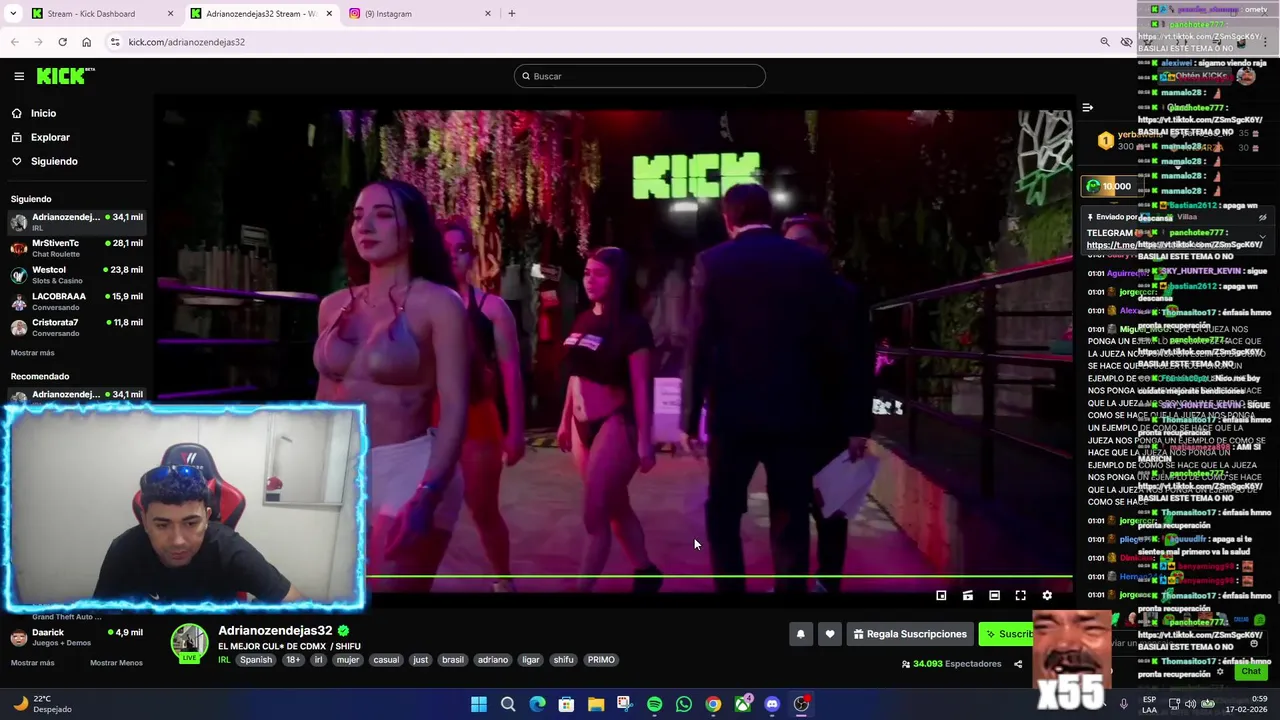Screen dimensions: 1280x720
Task: Select the mujer tag
Action: (x=348, y=660)
